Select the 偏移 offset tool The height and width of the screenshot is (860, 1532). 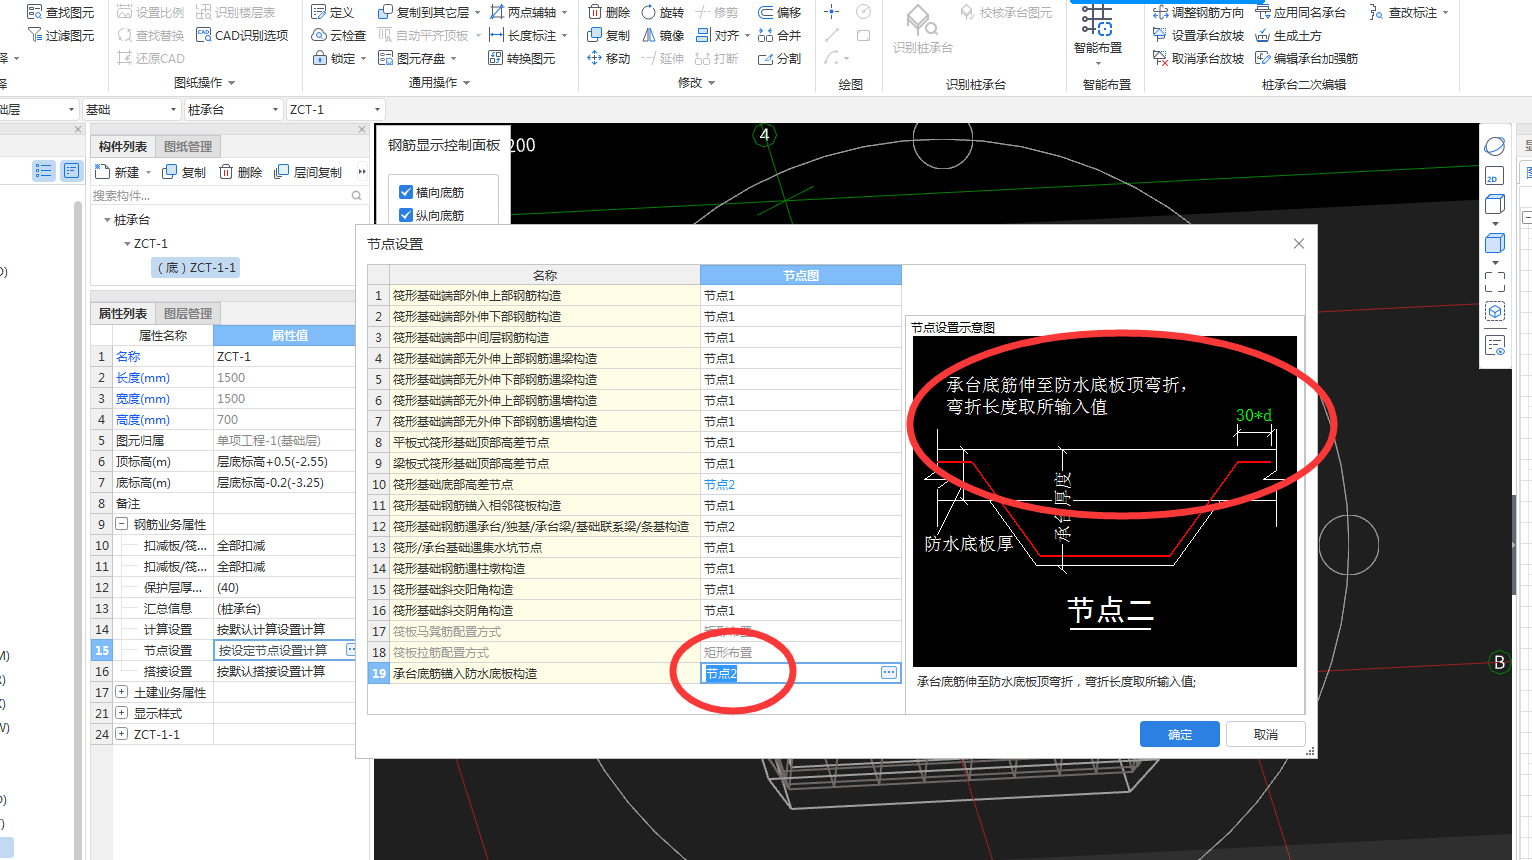tap(779, 12)
